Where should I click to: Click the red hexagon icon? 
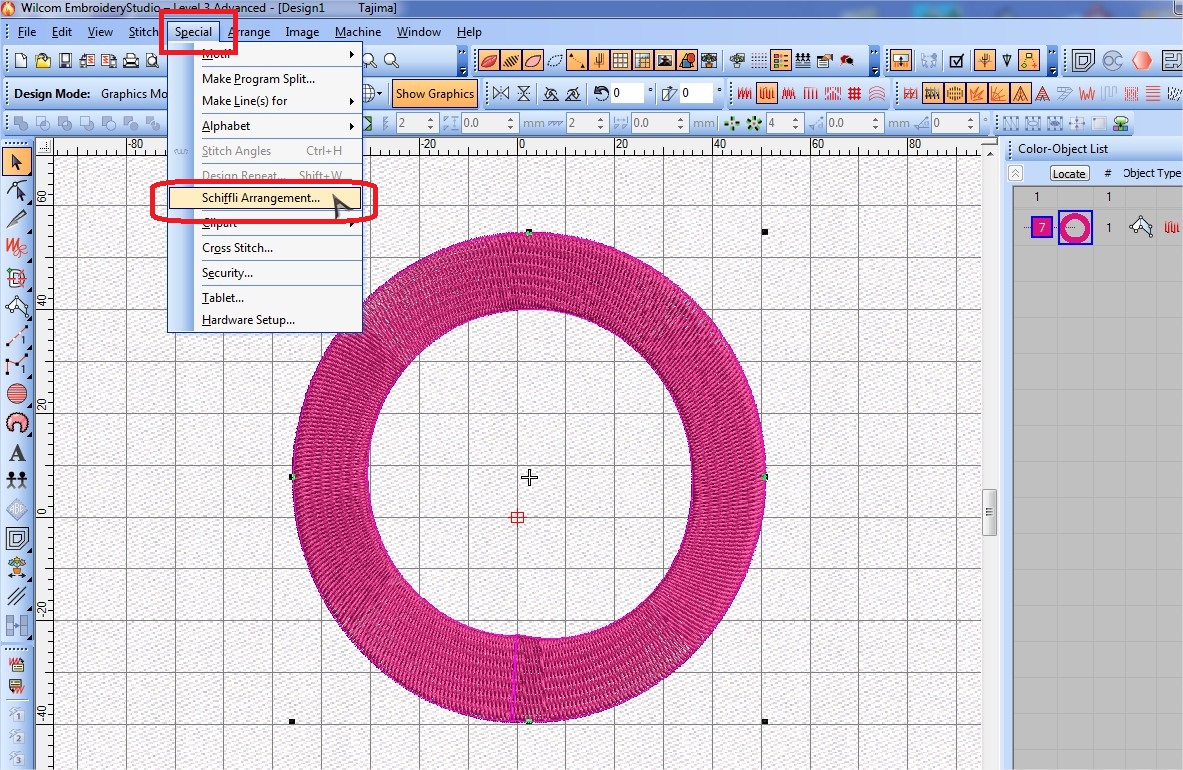pos(1143,61)
